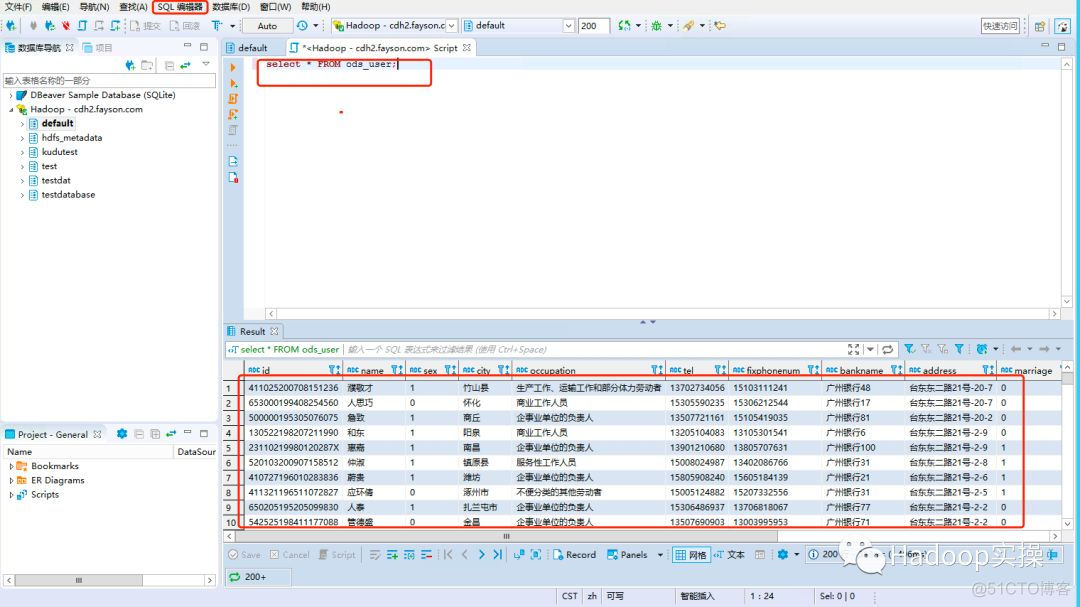
Task: Click the refresh results icon in filter bar
Action: tap(887, 349)
